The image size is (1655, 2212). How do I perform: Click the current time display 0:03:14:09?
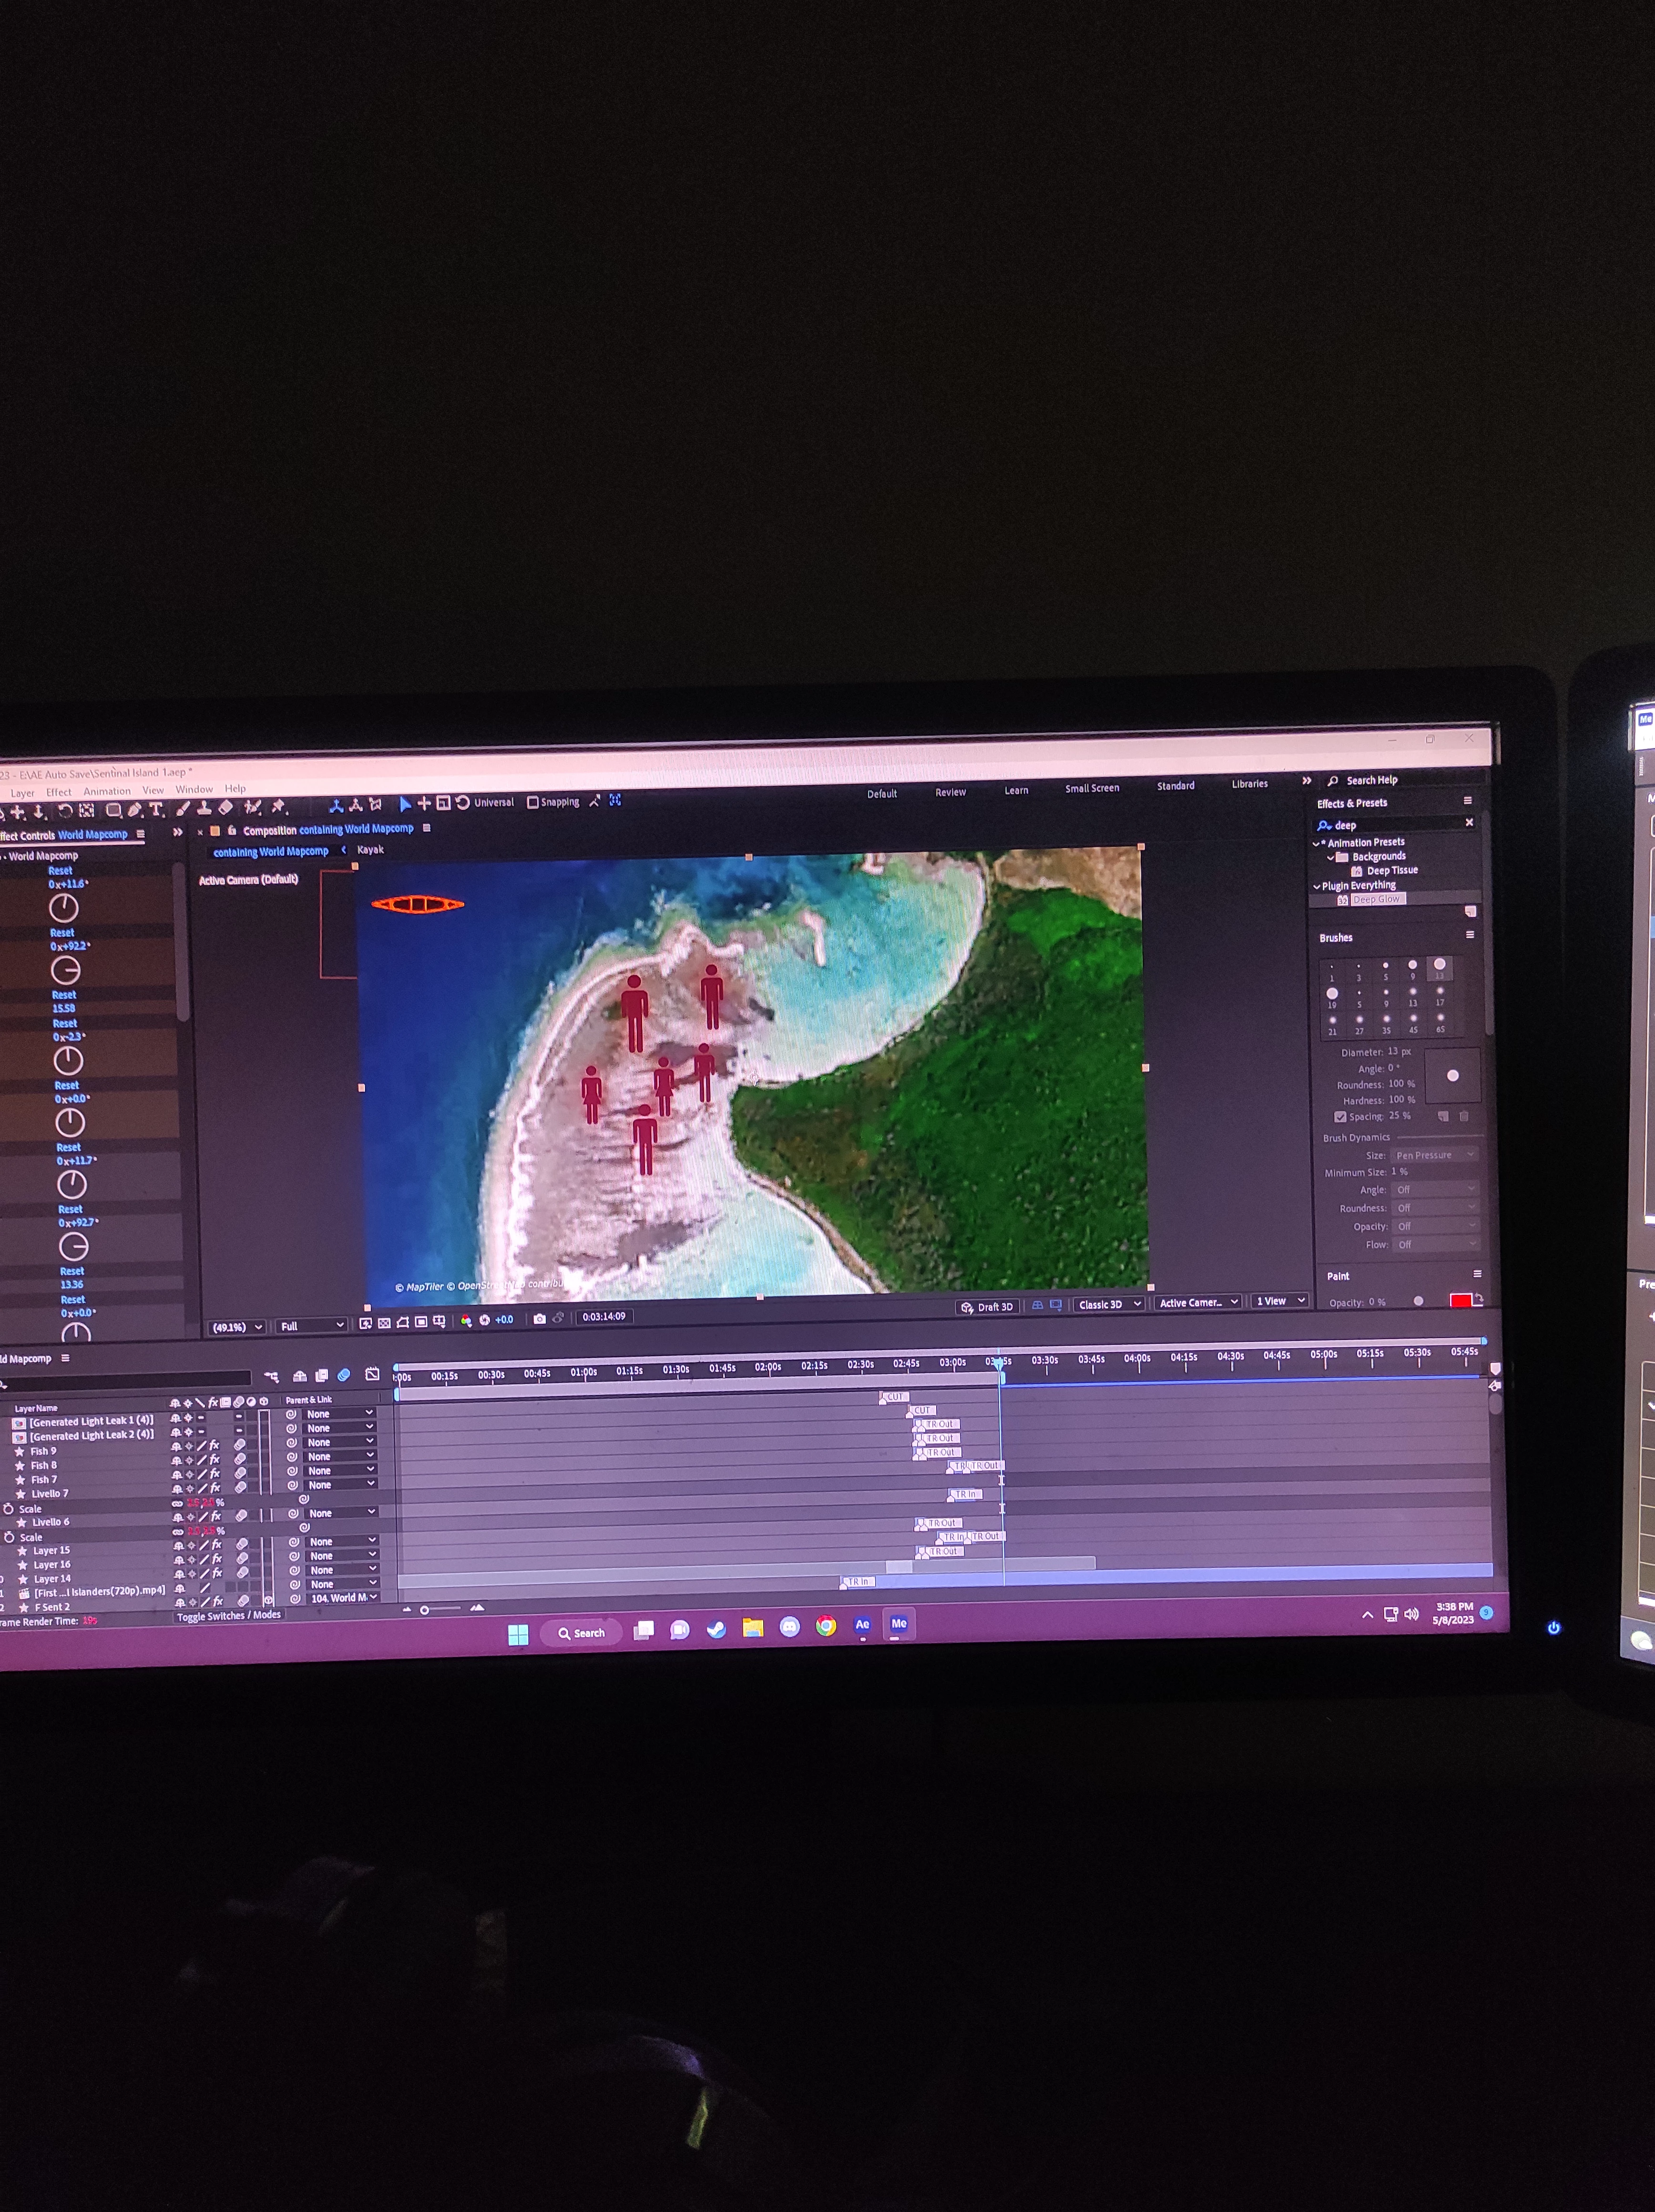pos(604,1317)
